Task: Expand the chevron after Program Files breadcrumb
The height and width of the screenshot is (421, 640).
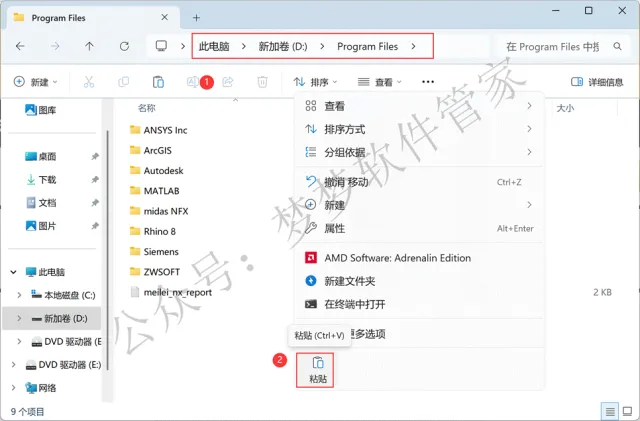Action: 413,47
